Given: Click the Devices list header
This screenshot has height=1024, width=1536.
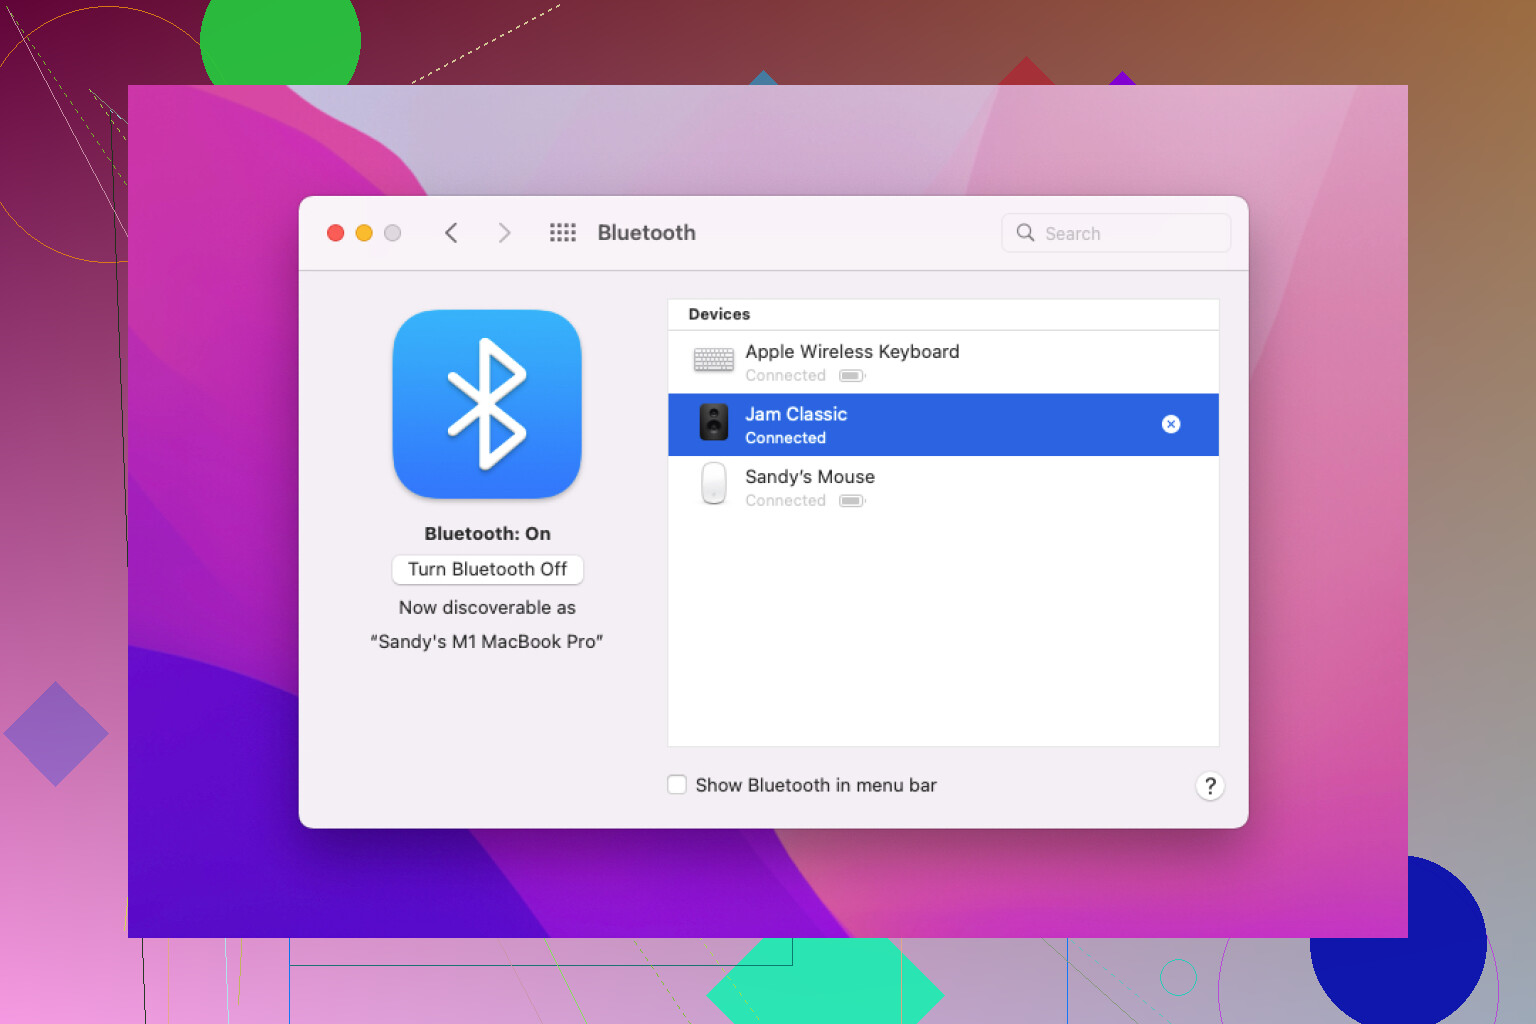Looking at the screenshot, I should tap(943, 314).
